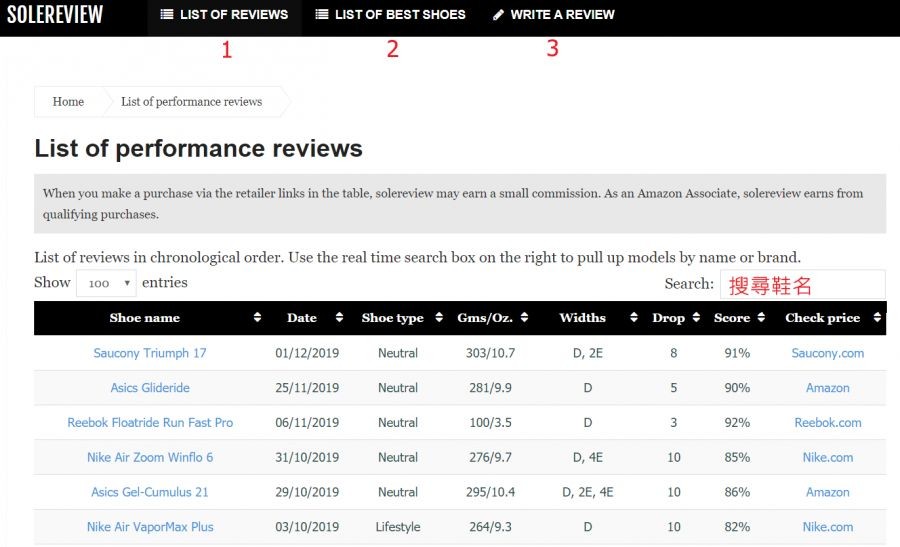Click the date 03/10/2019
900x547 pixels.
click(x=307, y=527)
